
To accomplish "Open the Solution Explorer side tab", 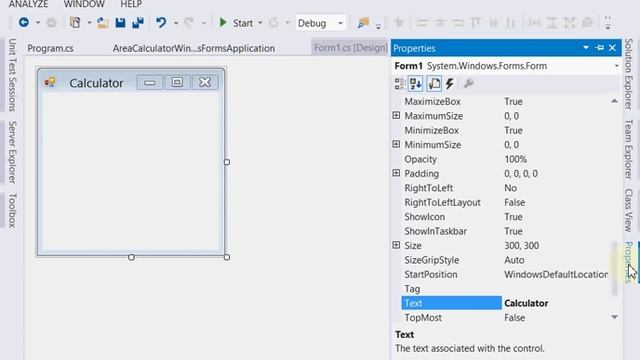I will [x=629, y=74].
